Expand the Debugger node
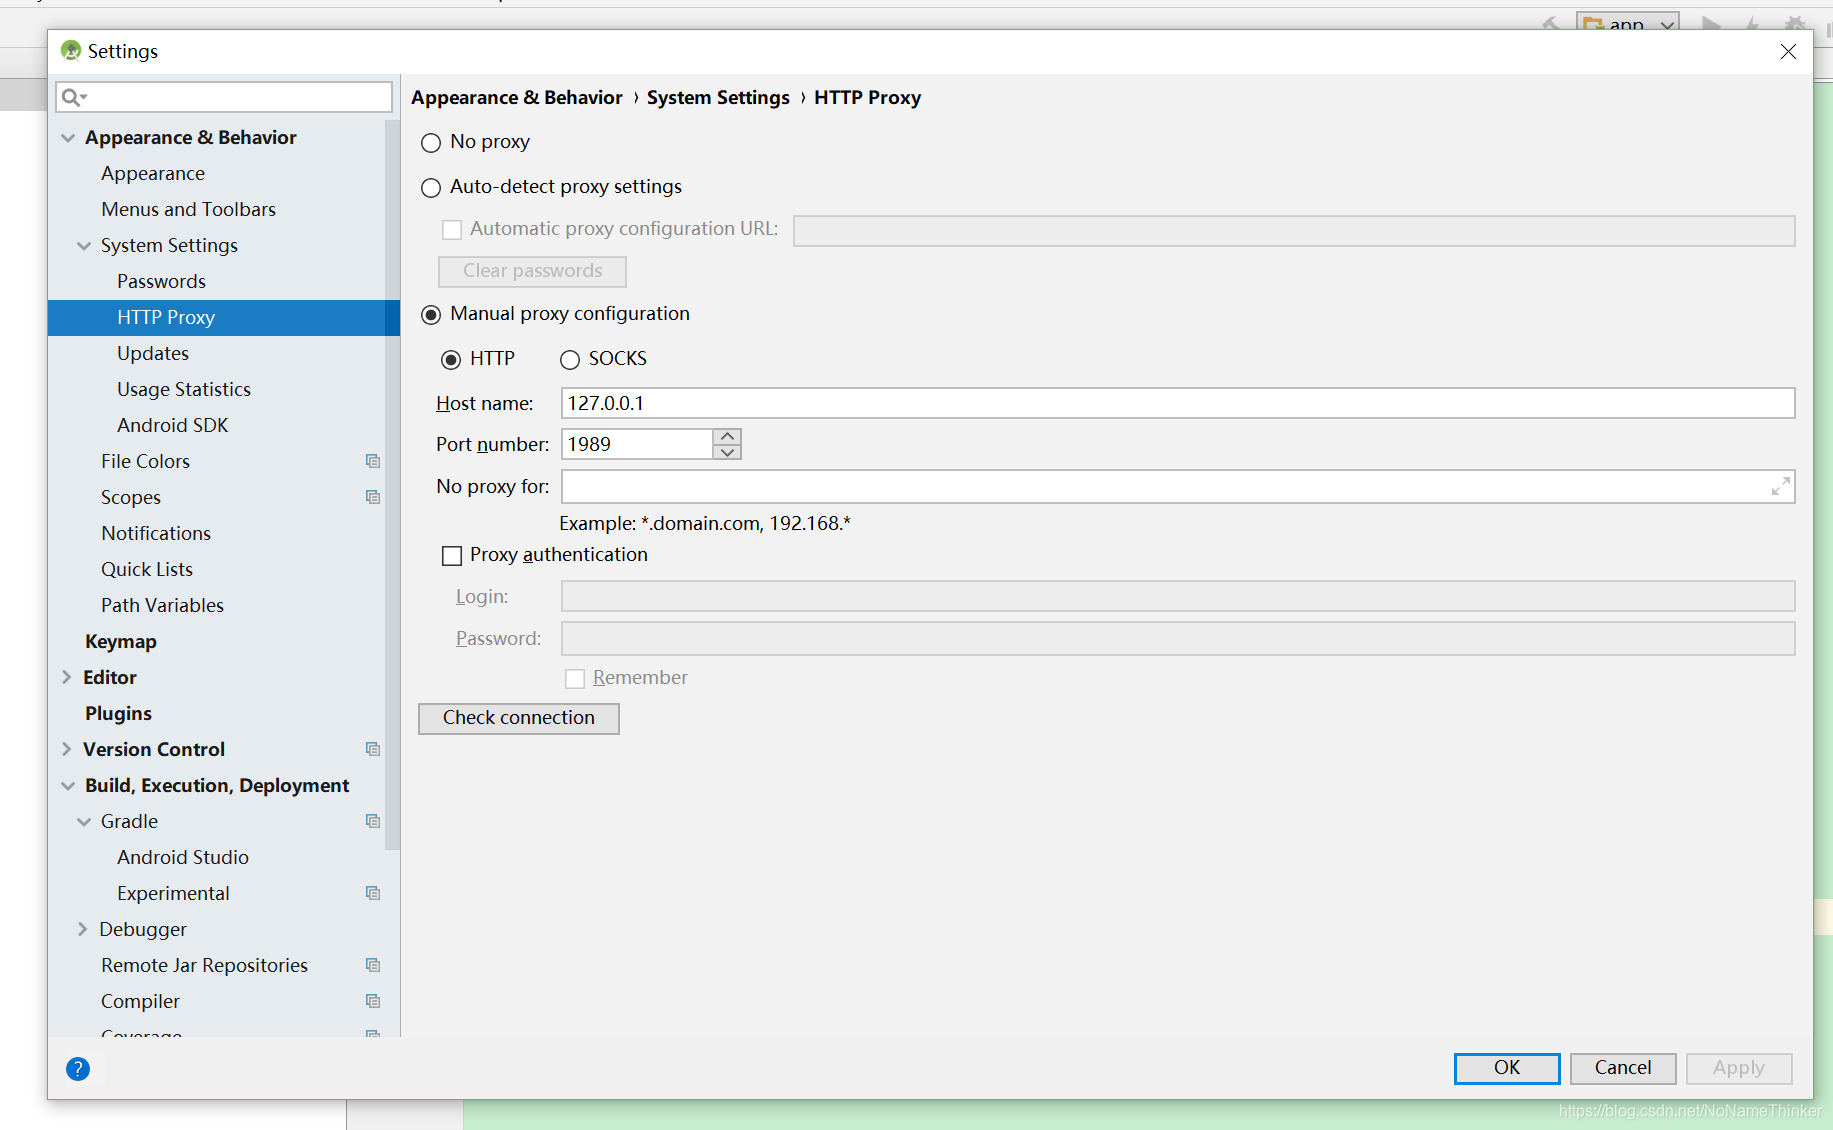The width and height of the screenshot is (1833, 1130). coord(83,929)
